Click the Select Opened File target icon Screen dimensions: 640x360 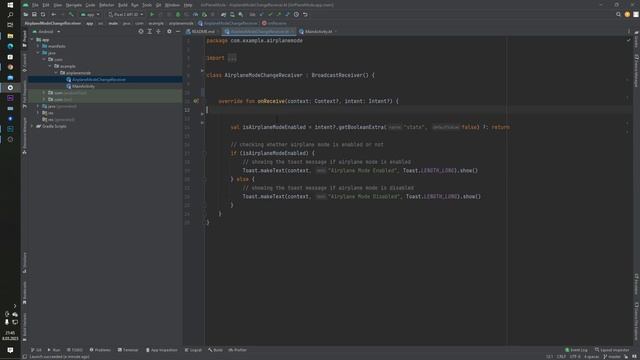141,31
